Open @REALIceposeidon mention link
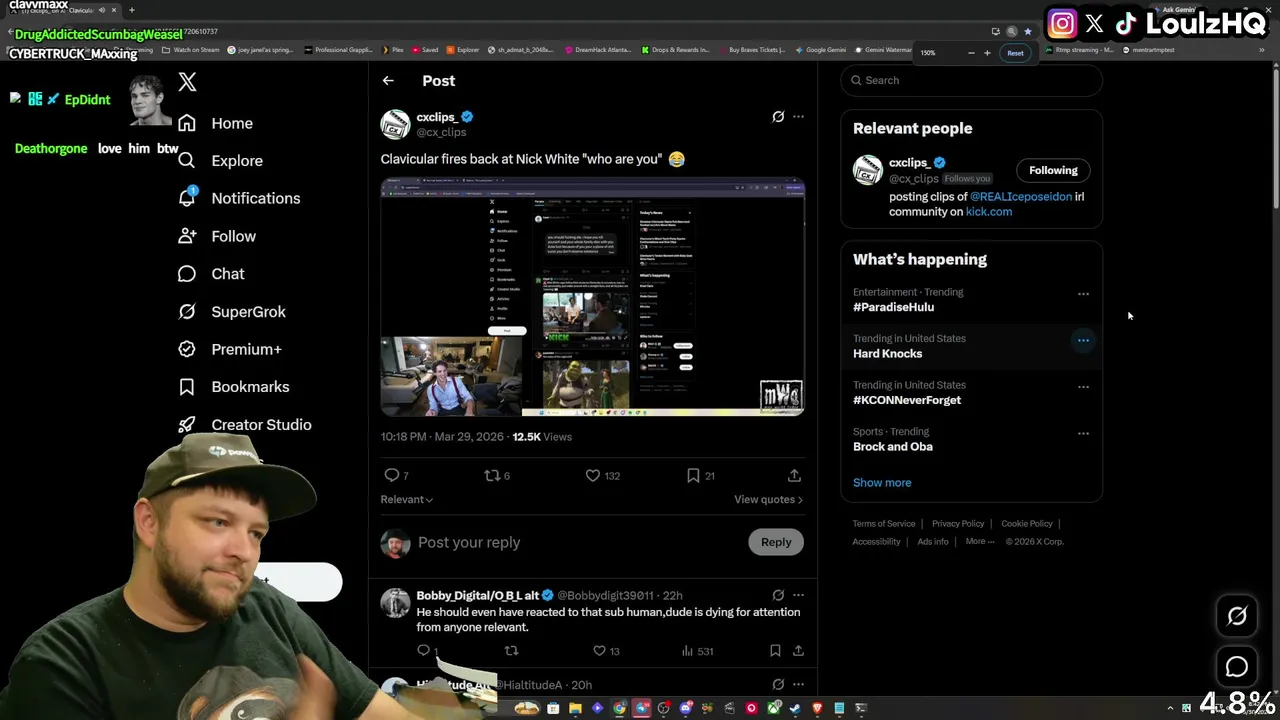 point(1021,197)
